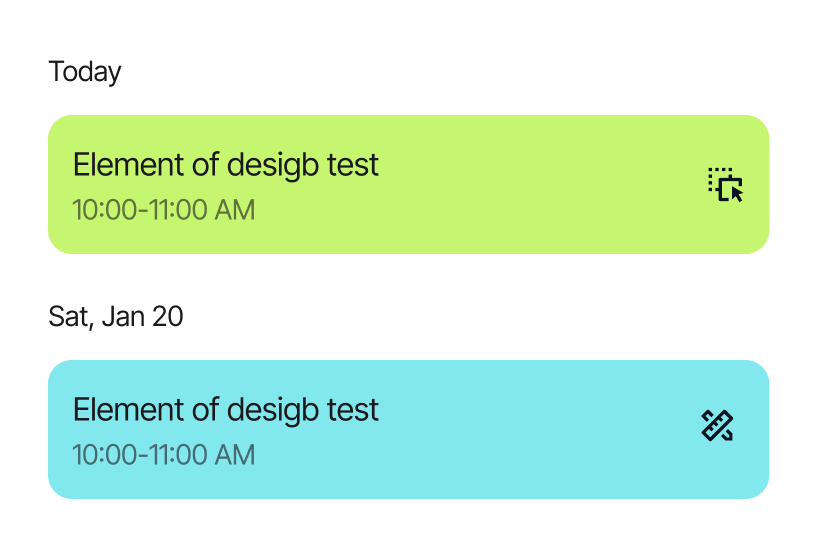Click the ruler and pencil design icon

click(717, 426)
